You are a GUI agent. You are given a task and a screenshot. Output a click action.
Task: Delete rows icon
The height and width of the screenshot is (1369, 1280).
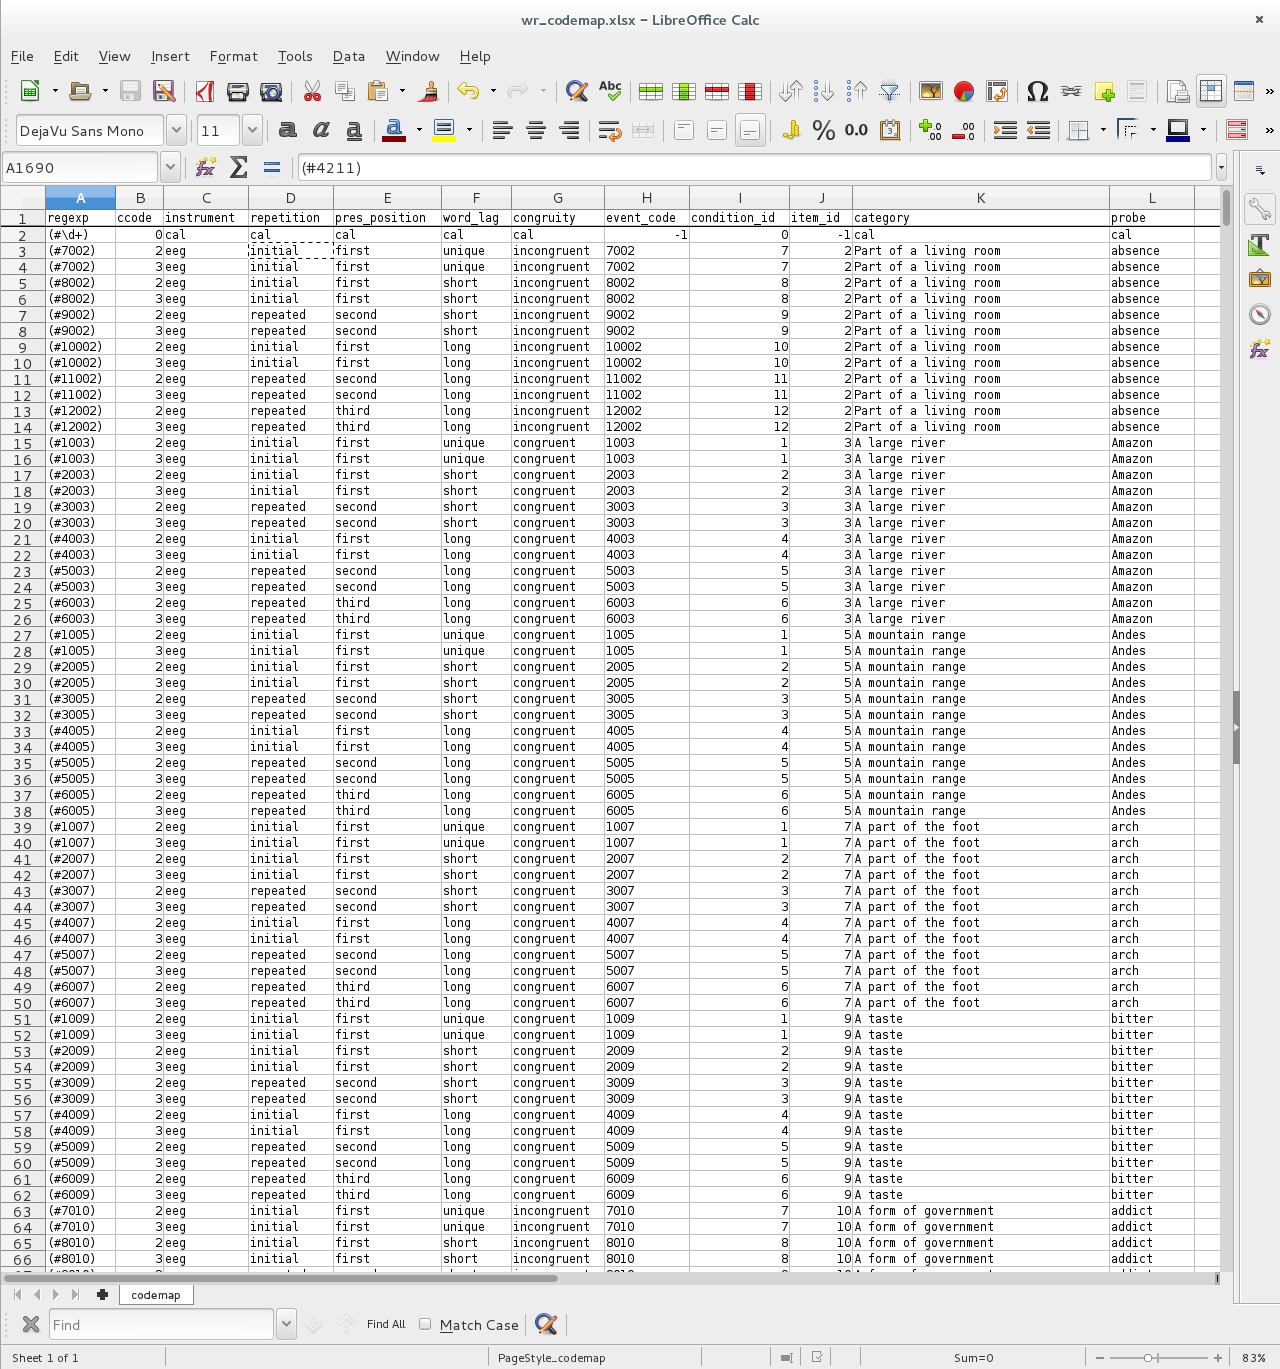coord(717,91)
